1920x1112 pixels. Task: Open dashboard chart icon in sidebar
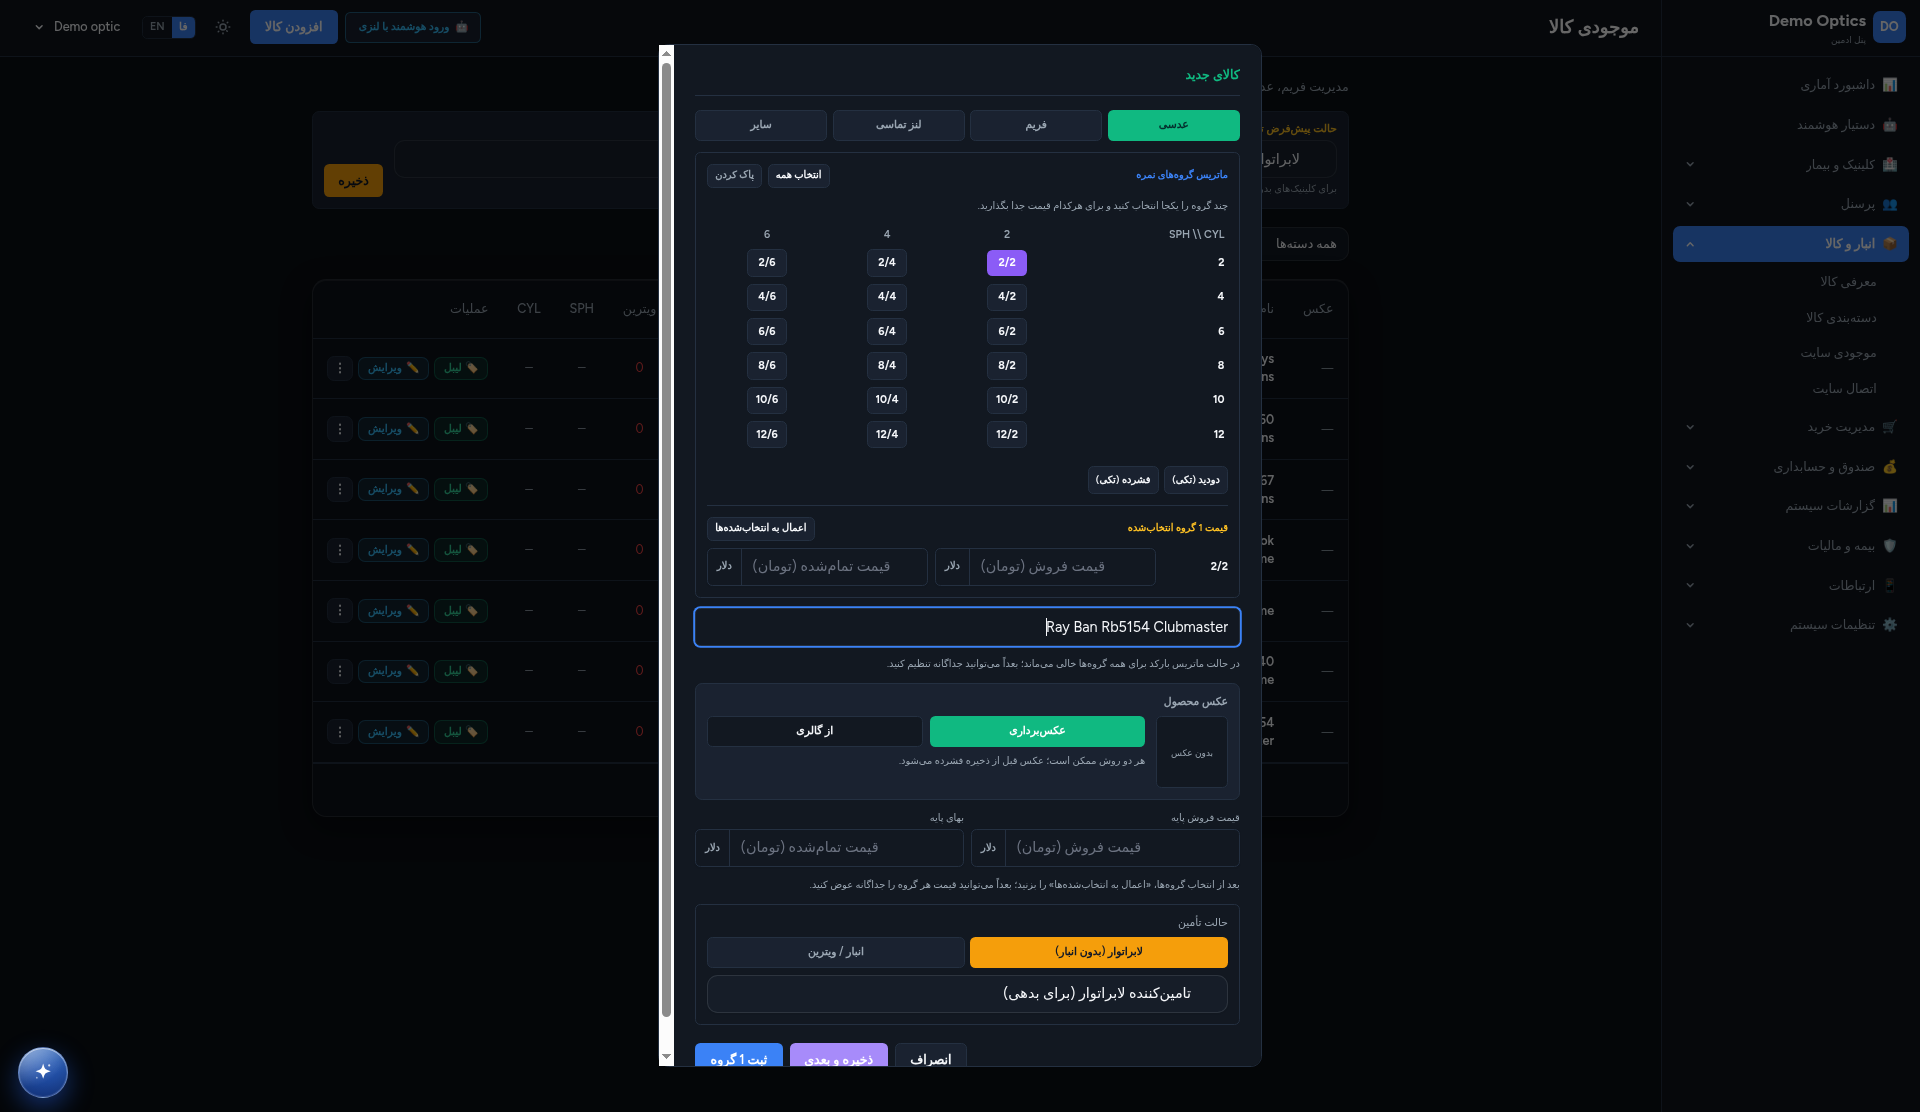coord(1889,85)
